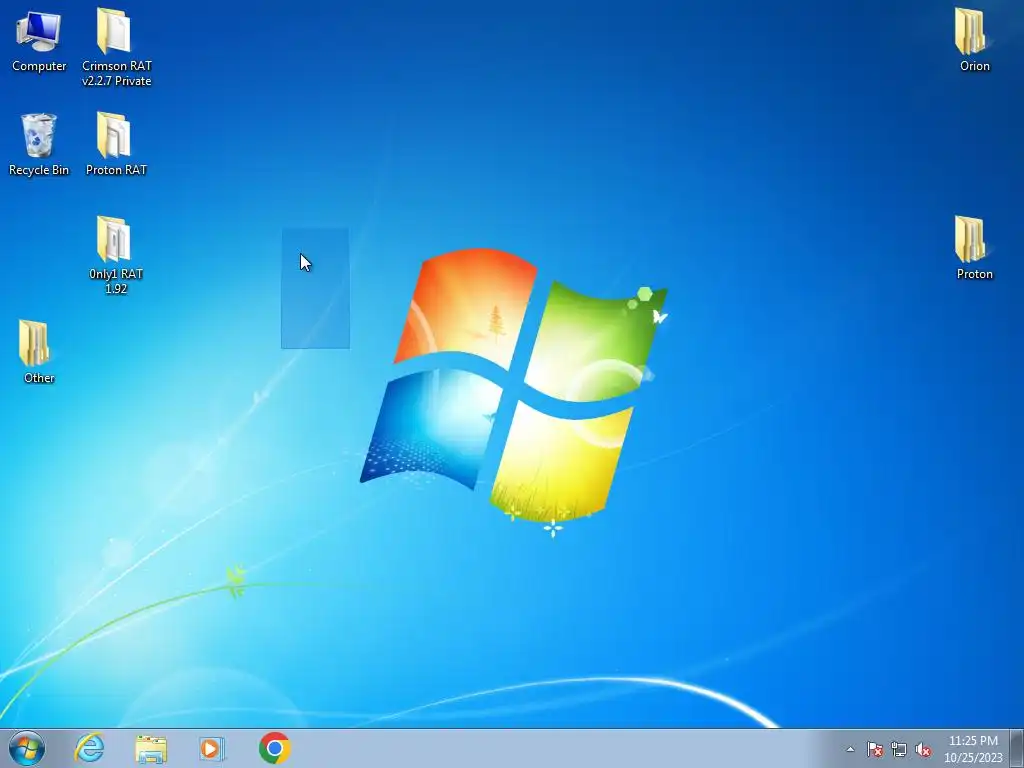Launch Windows Media Player from taskbar
This screenshot has width=1024, height=768.
pos(212,749)
